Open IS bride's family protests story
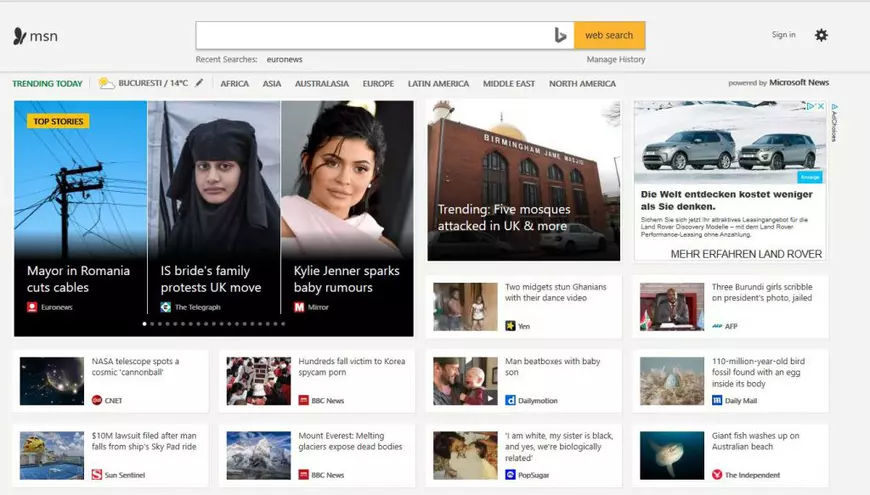The height and width of the screenshot is (495, 870). pyautogui.click(x=211, y=279)
